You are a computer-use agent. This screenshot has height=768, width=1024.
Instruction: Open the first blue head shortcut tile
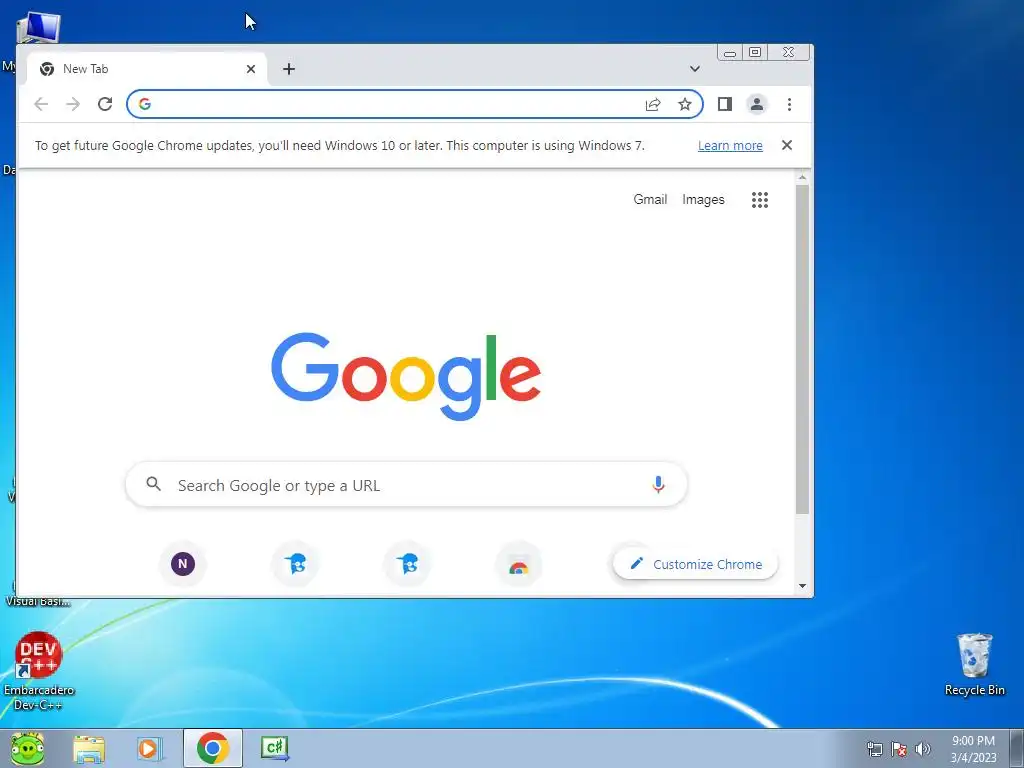(x=295, y=564)
